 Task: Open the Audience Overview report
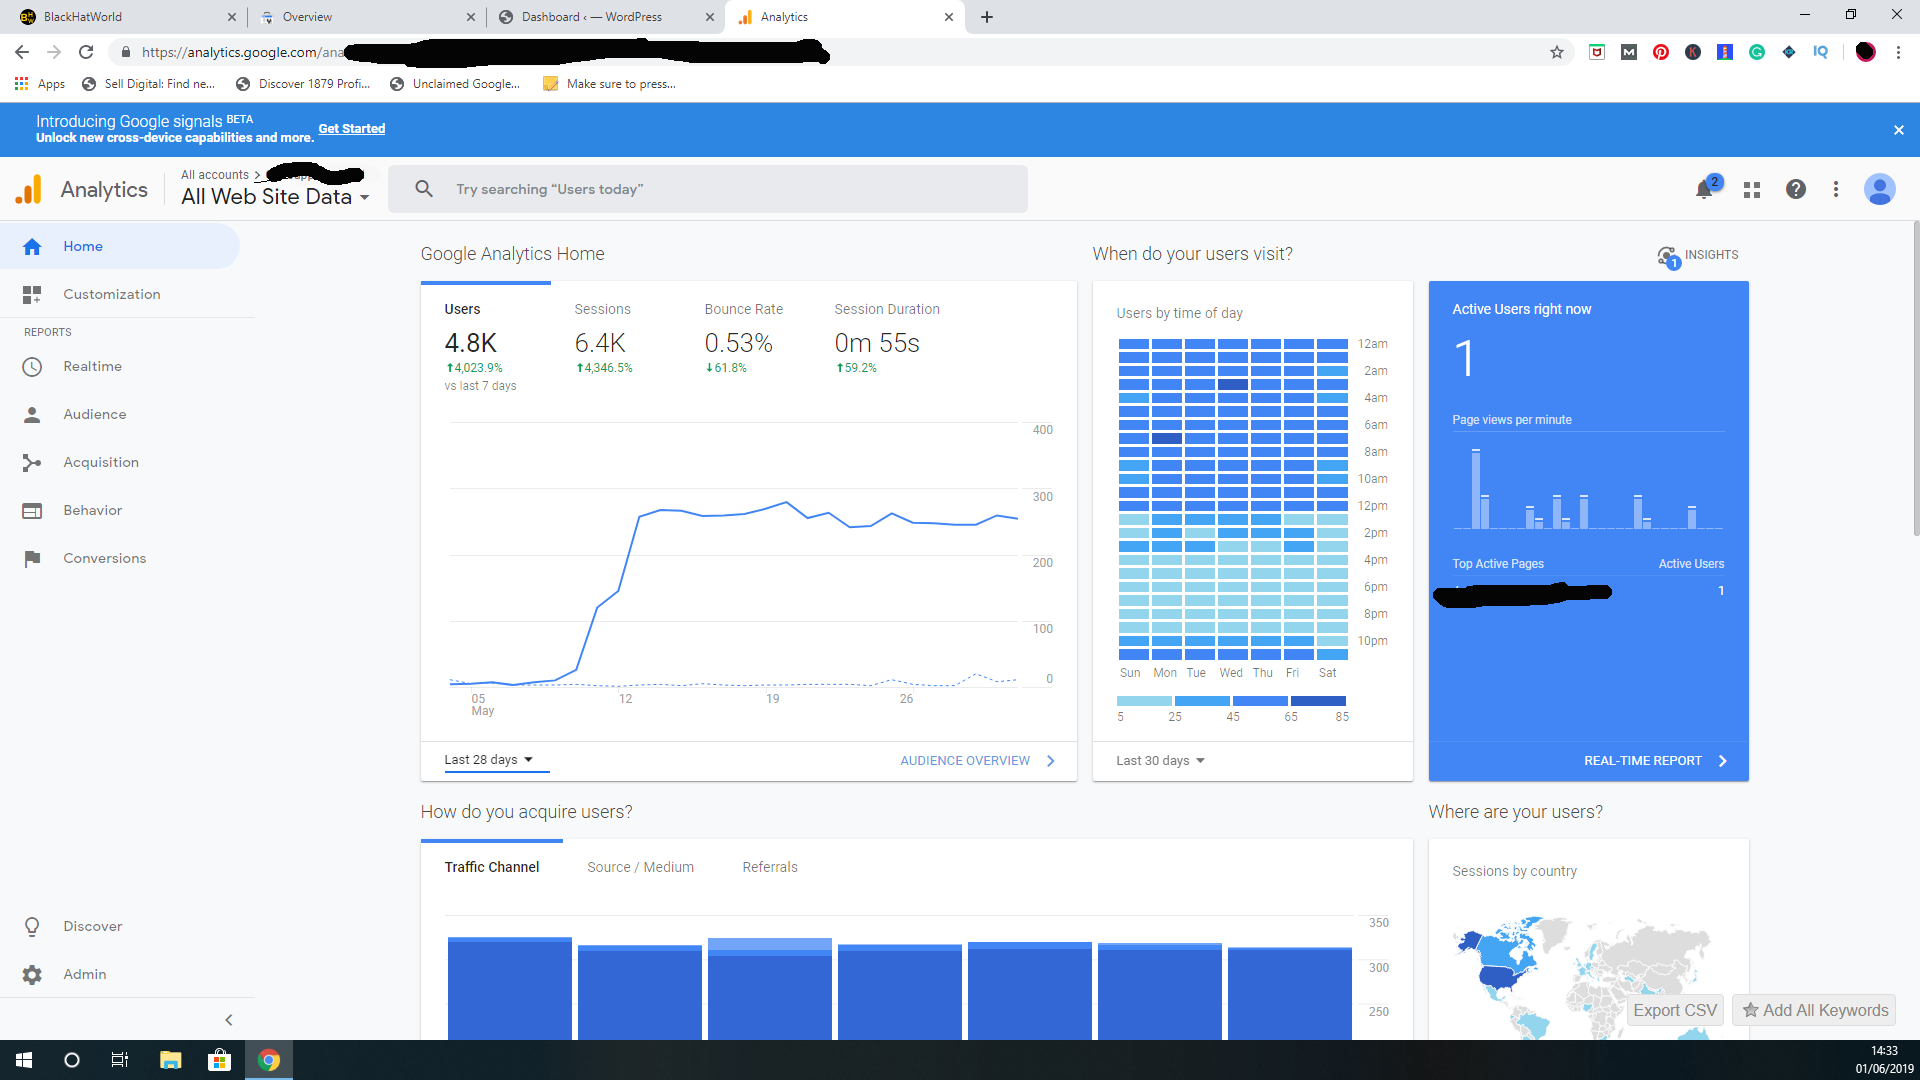coord(977,761)
